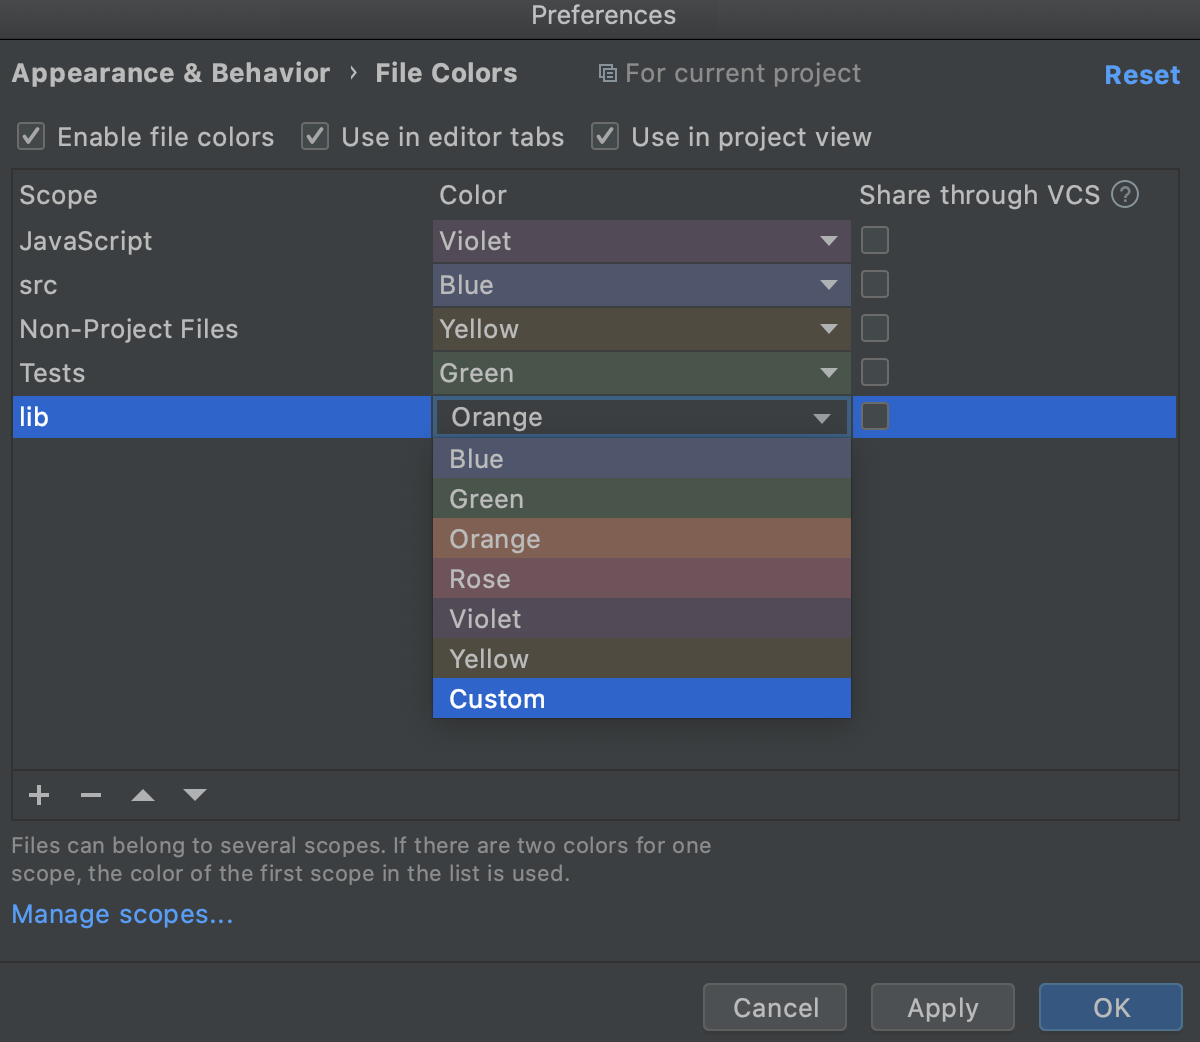Open Yellow color dropdown for Non-Project Files
The width and height of the screenshot is (1200, 1042).
pos(642,329)
